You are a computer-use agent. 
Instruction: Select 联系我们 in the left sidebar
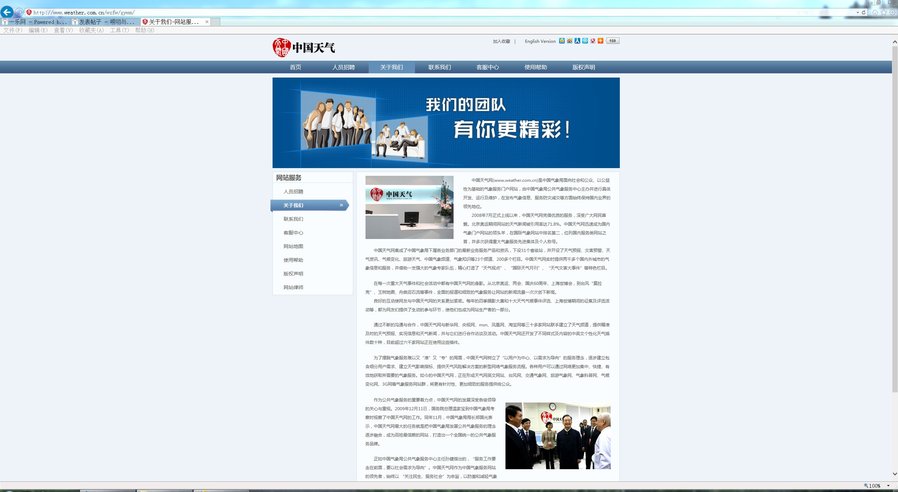click(293, 218)
